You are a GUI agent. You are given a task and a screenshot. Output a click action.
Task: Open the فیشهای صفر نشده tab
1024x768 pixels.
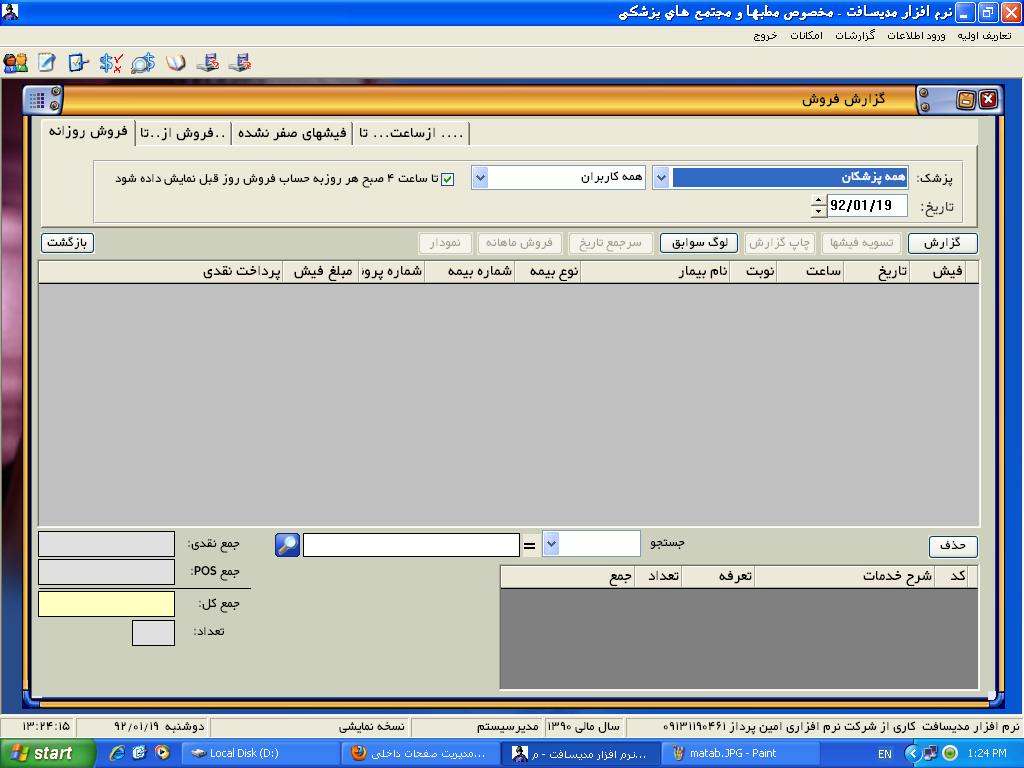click(292, 134)
